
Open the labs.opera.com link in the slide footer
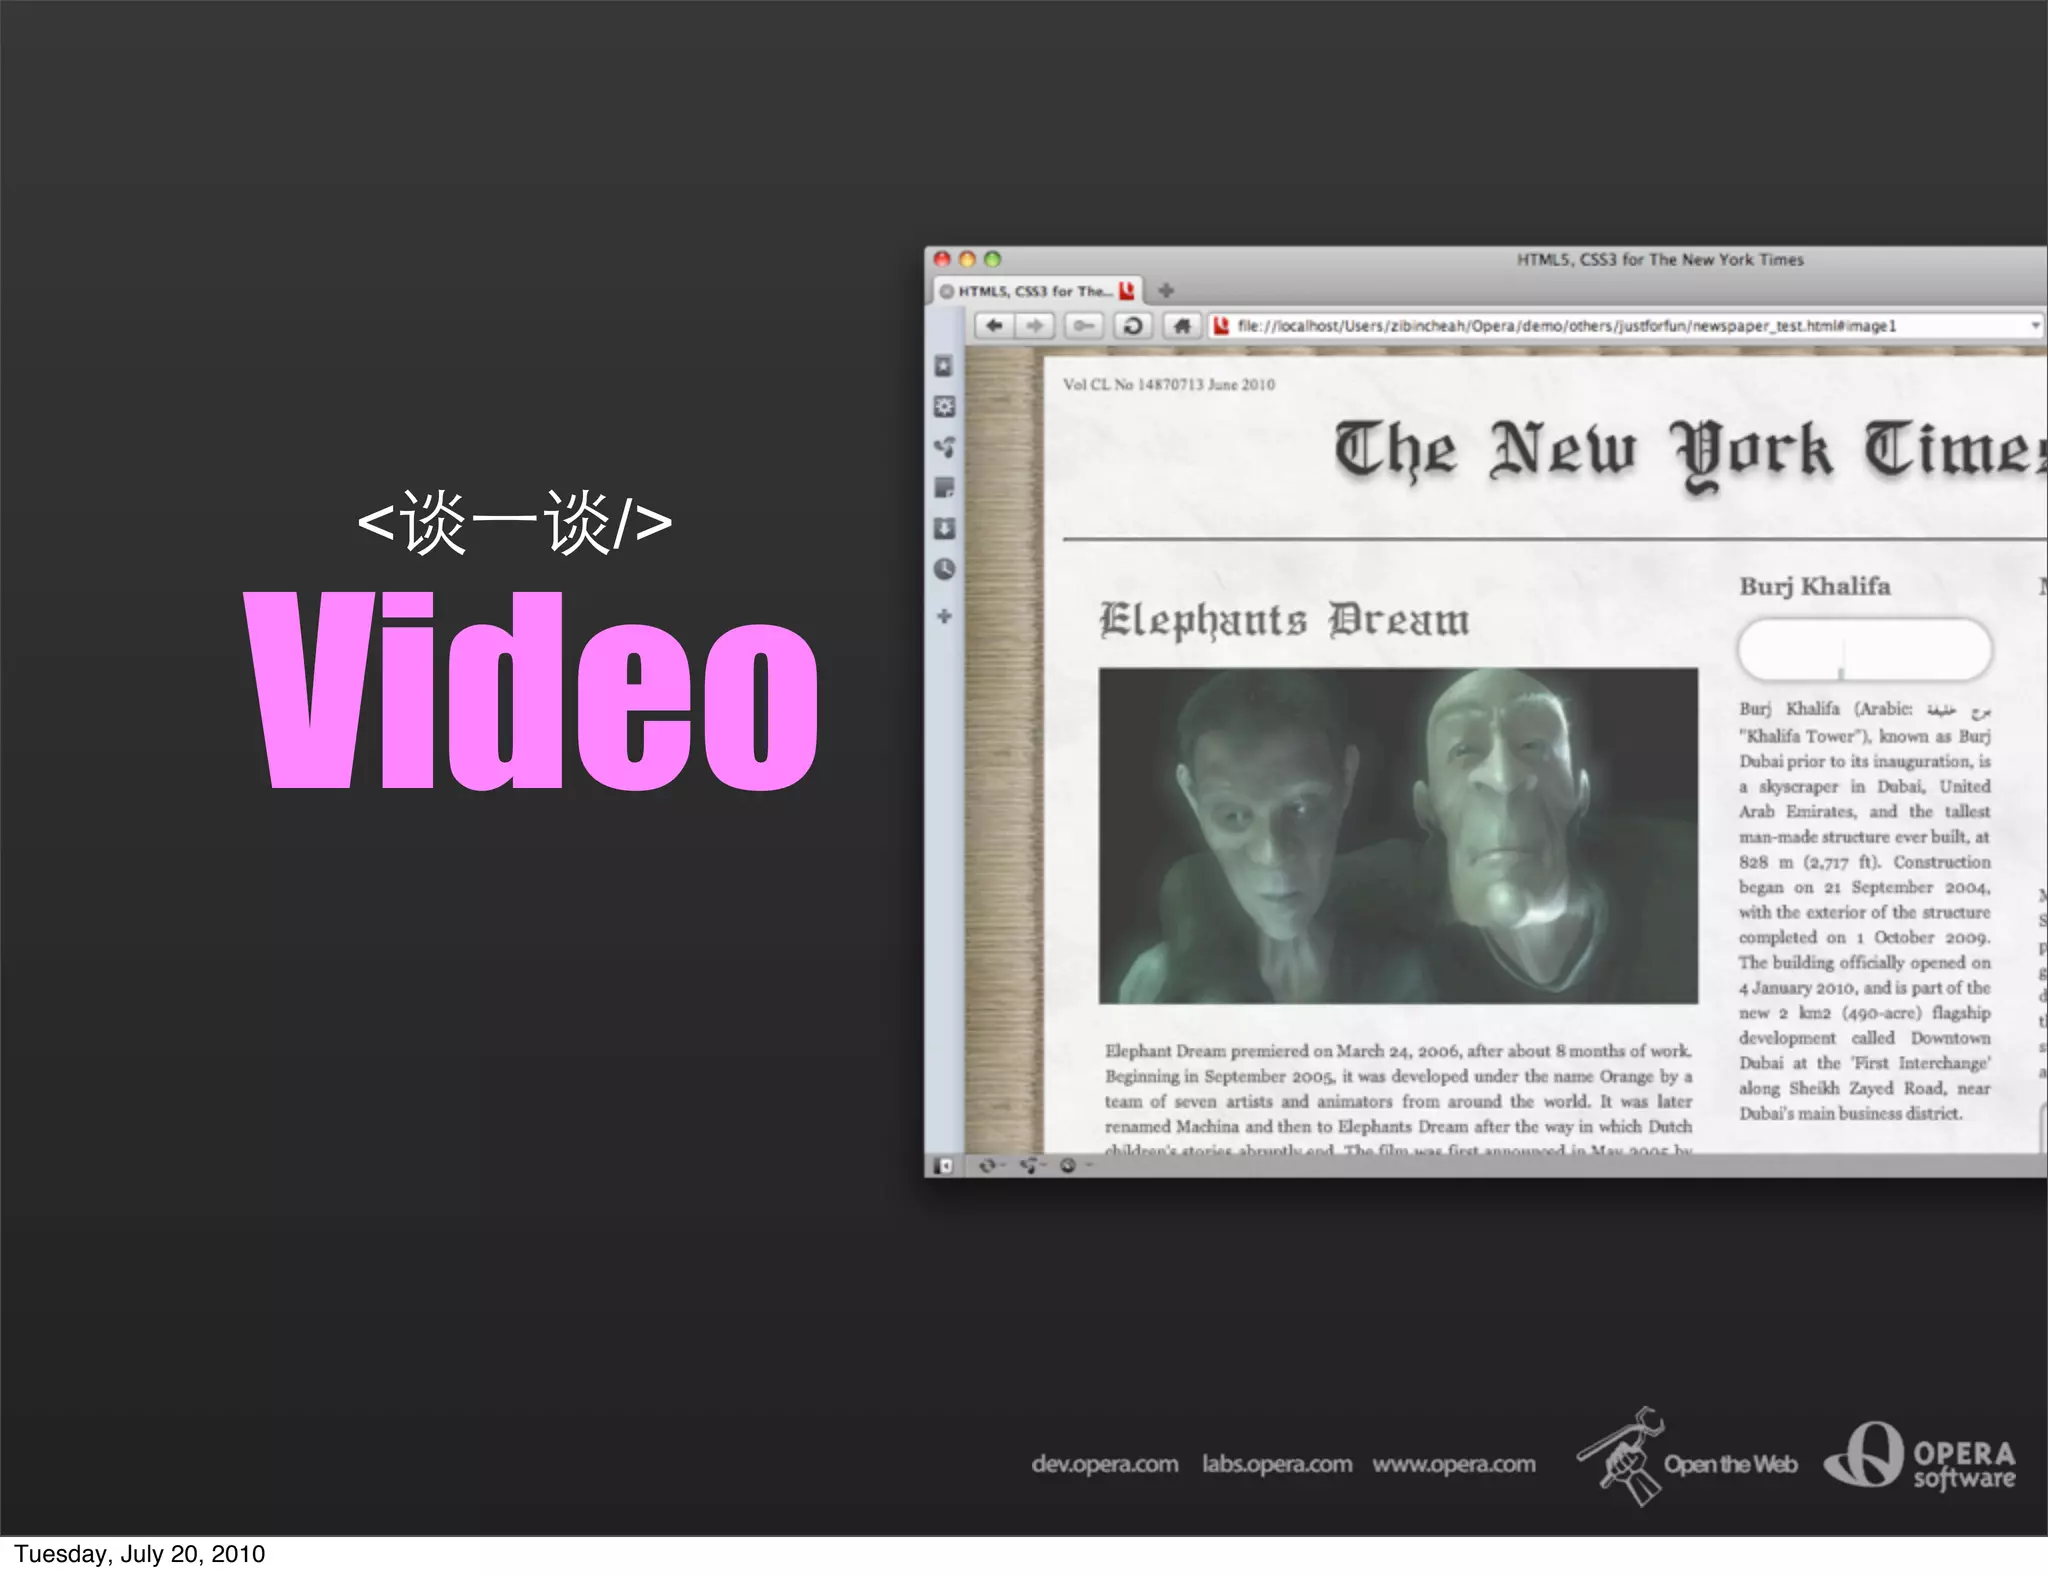[1277, 1464]
